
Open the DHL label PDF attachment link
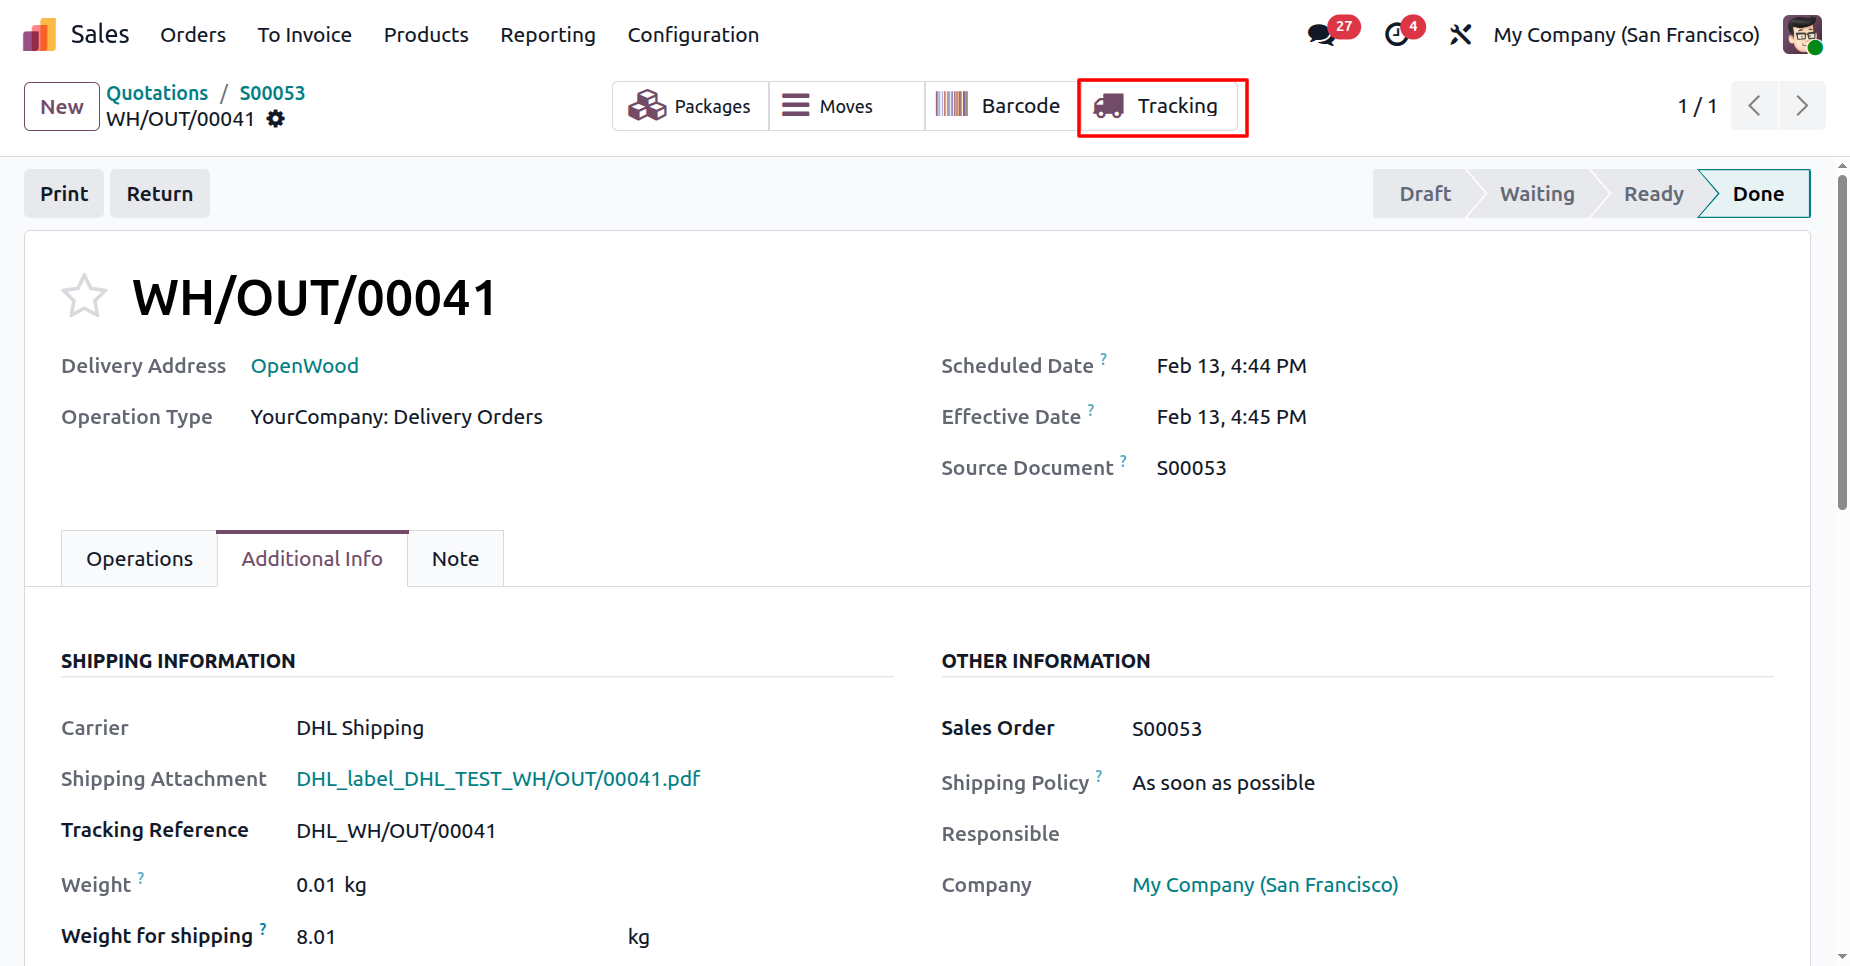498,779
